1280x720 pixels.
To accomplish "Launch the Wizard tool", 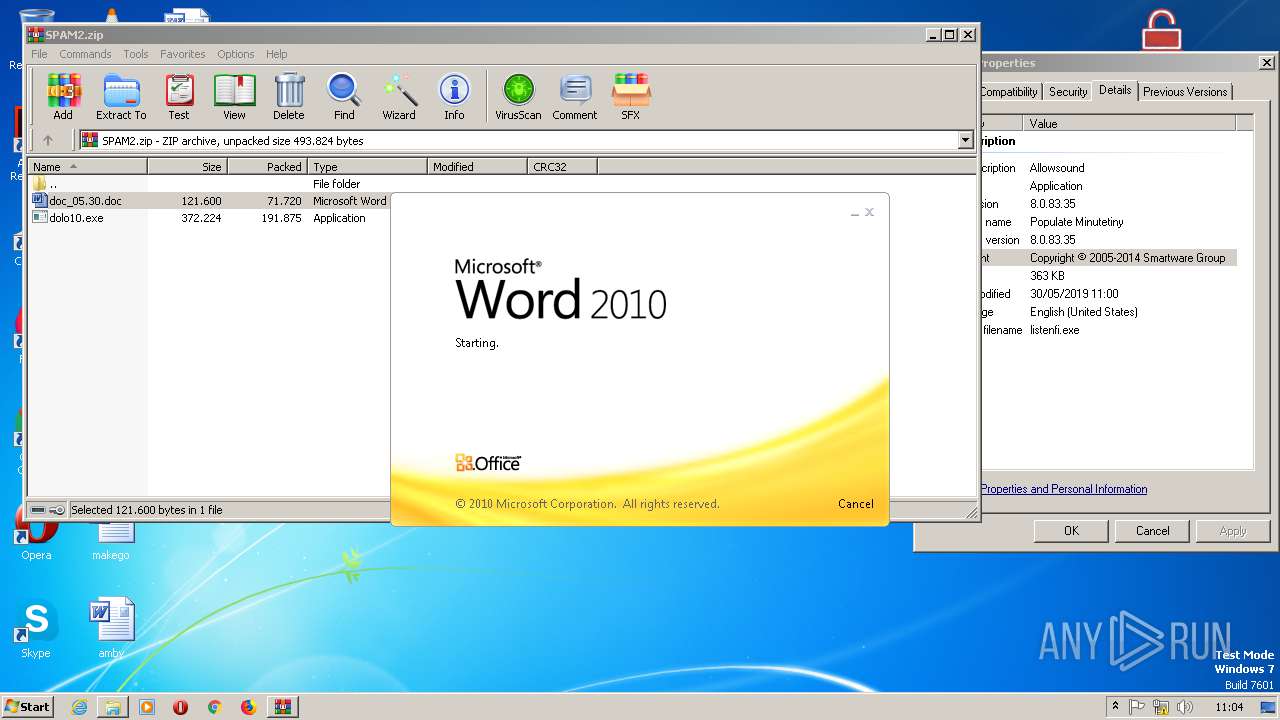I will point(399,96).
